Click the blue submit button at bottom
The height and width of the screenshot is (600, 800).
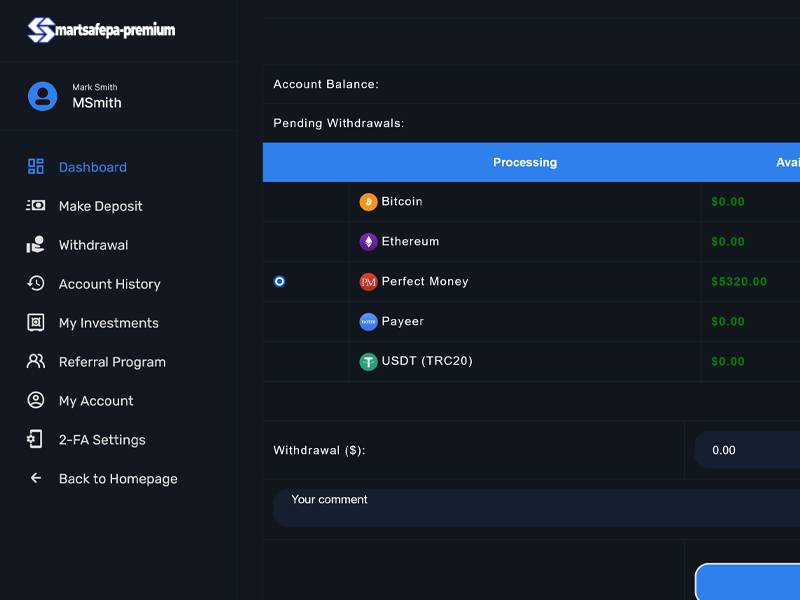(x=748, y=582)
